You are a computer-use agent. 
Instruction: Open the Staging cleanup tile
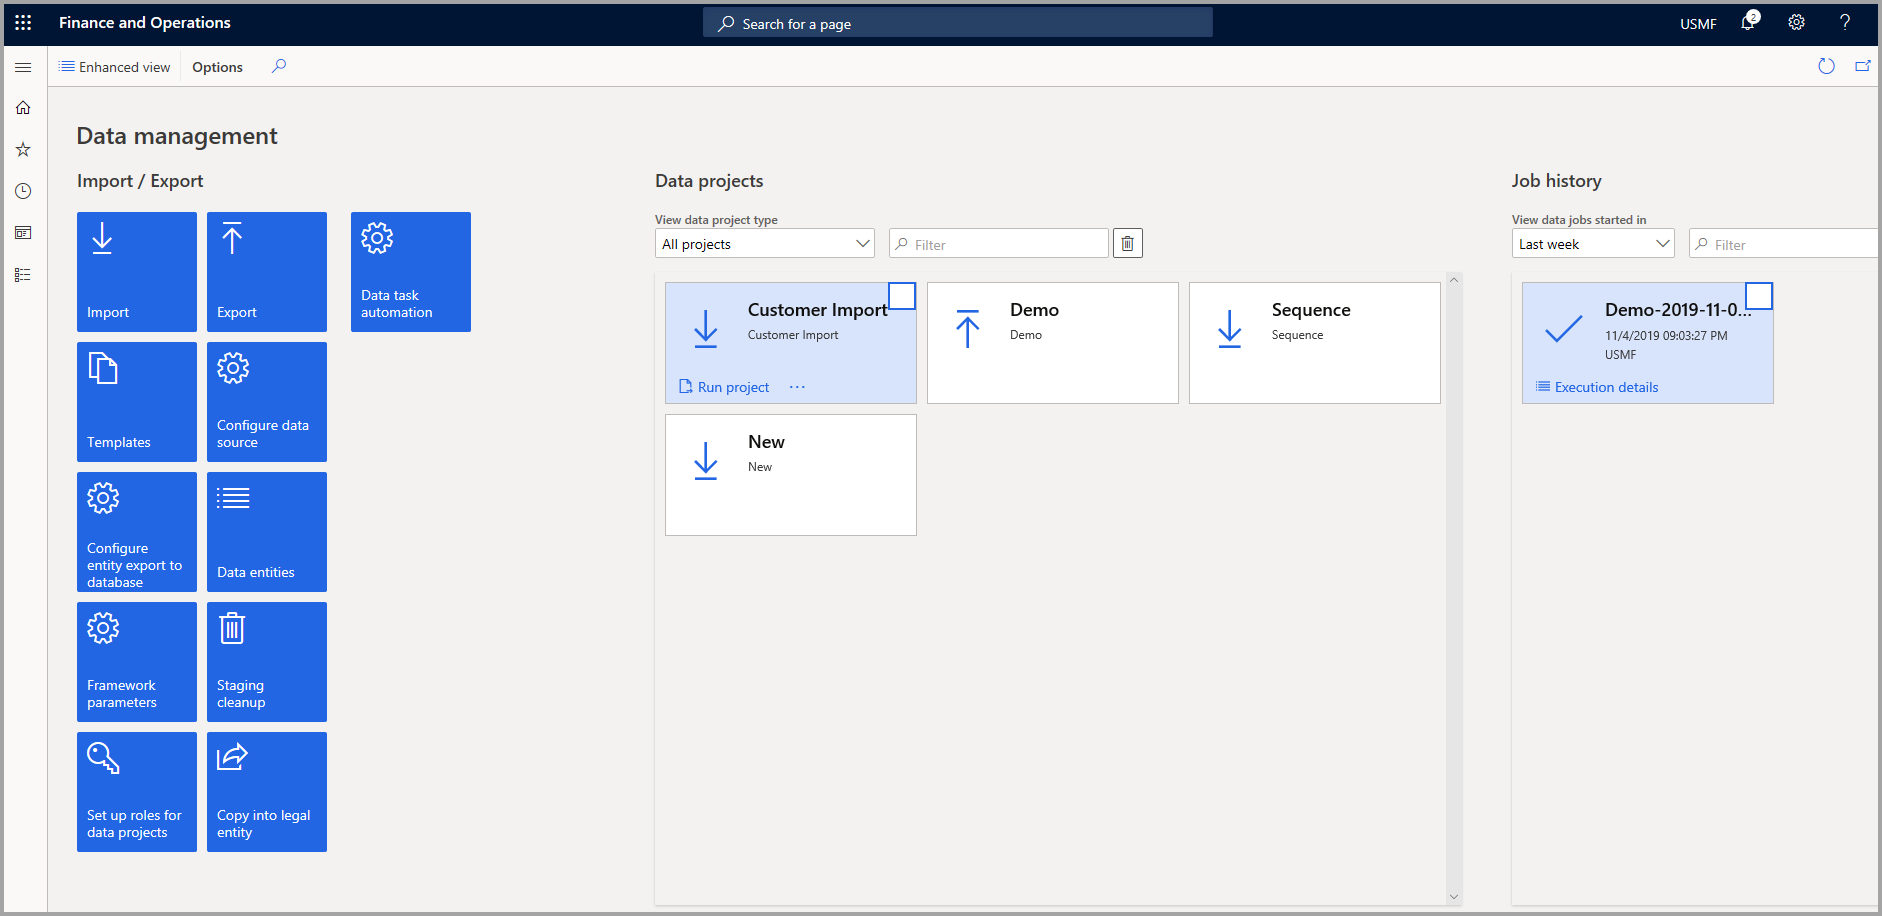[267, 661]
